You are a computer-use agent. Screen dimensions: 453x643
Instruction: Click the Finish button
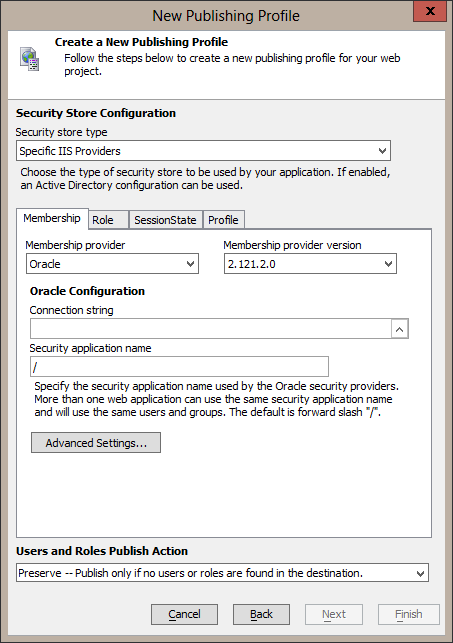coord(409,614)
